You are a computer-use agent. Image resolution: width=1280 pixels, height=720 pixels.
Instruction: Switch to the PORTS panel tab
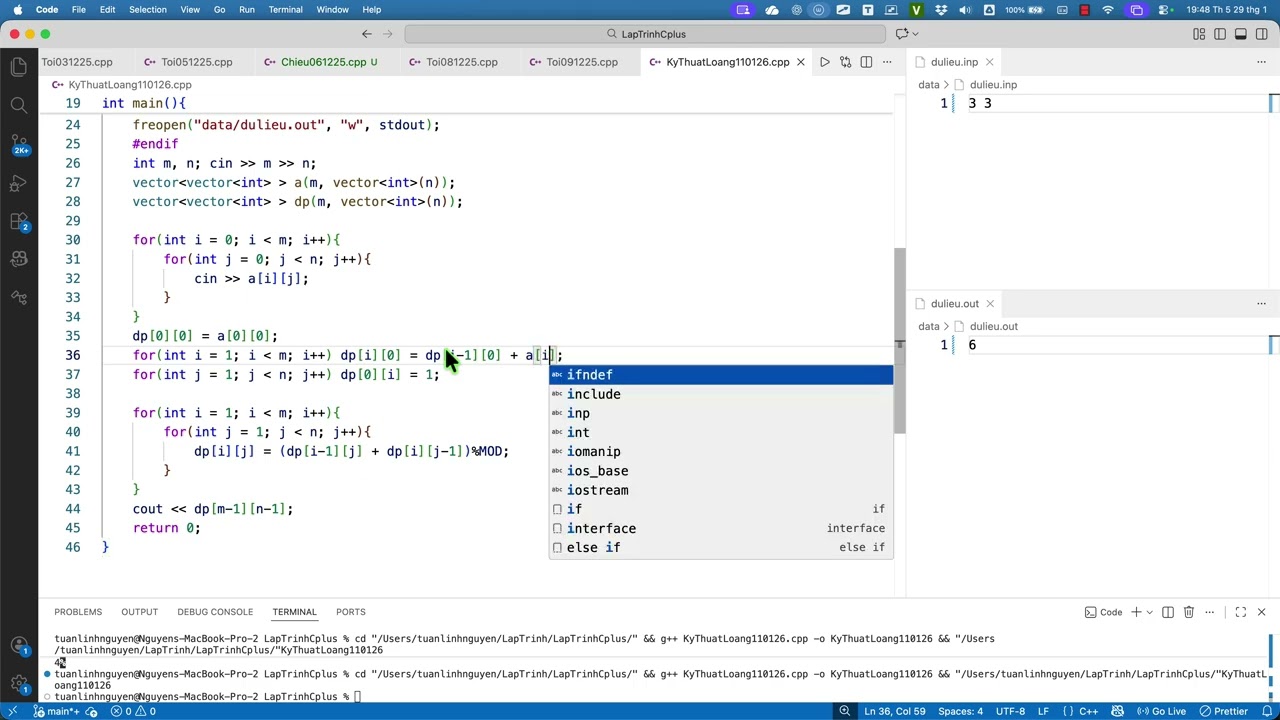point(351,612)
